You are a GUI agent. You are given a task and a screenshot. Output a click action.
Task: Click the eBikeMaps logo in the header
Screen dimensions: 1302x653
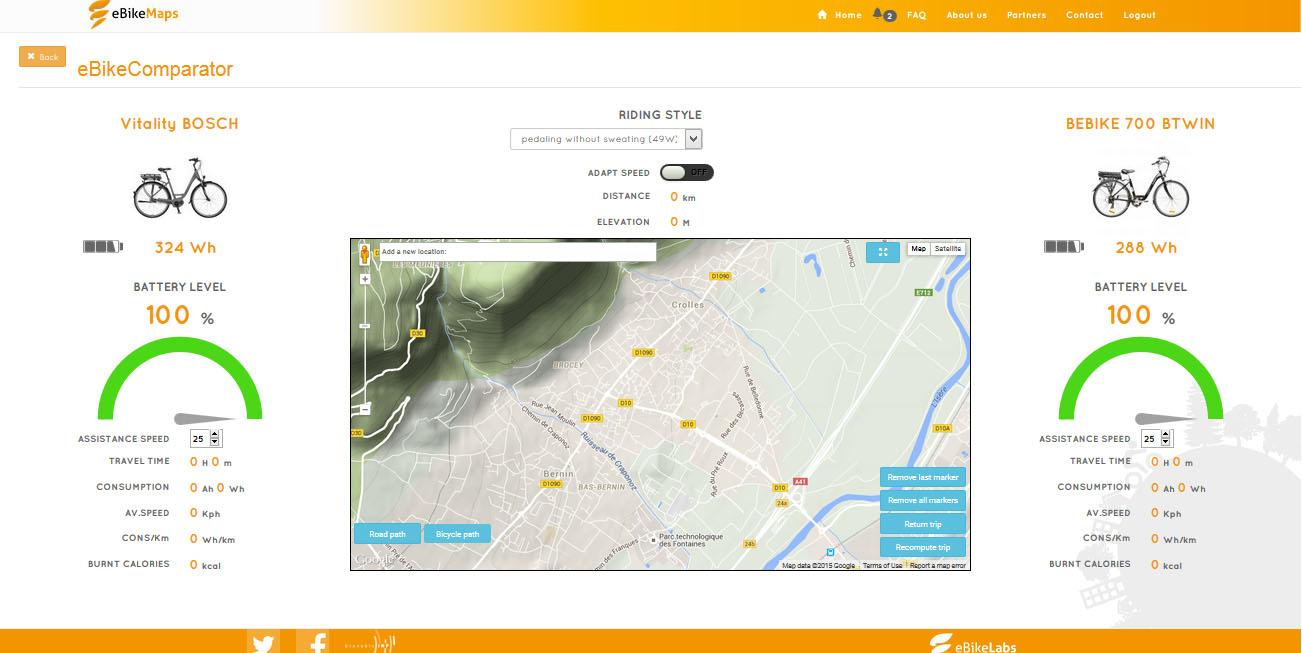point(133,14)
